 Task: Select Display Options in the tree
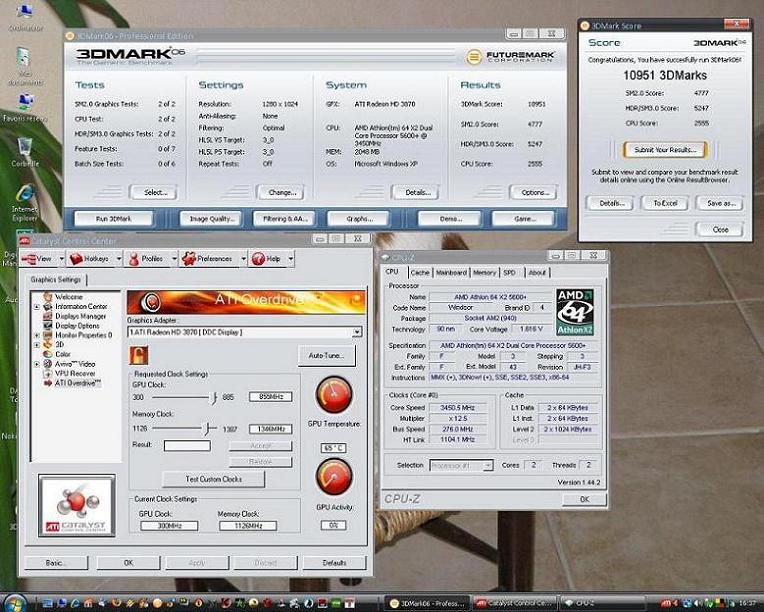(x=77, y=325)
